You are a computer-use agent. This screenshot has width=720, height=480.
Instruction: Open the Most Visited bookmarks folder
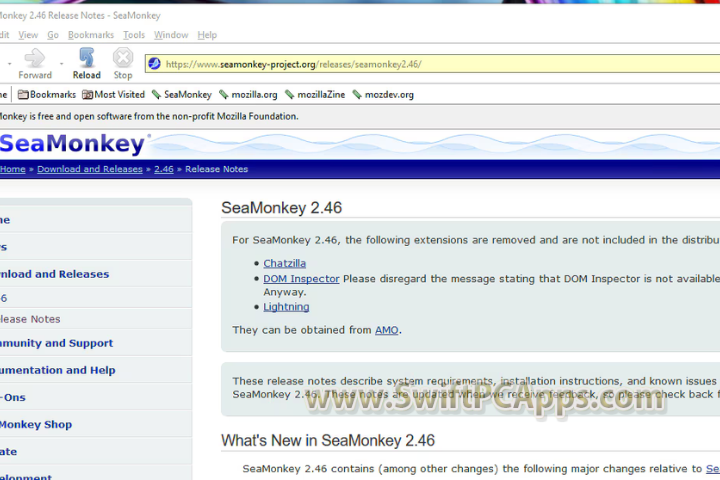click(x=113, y=95)
